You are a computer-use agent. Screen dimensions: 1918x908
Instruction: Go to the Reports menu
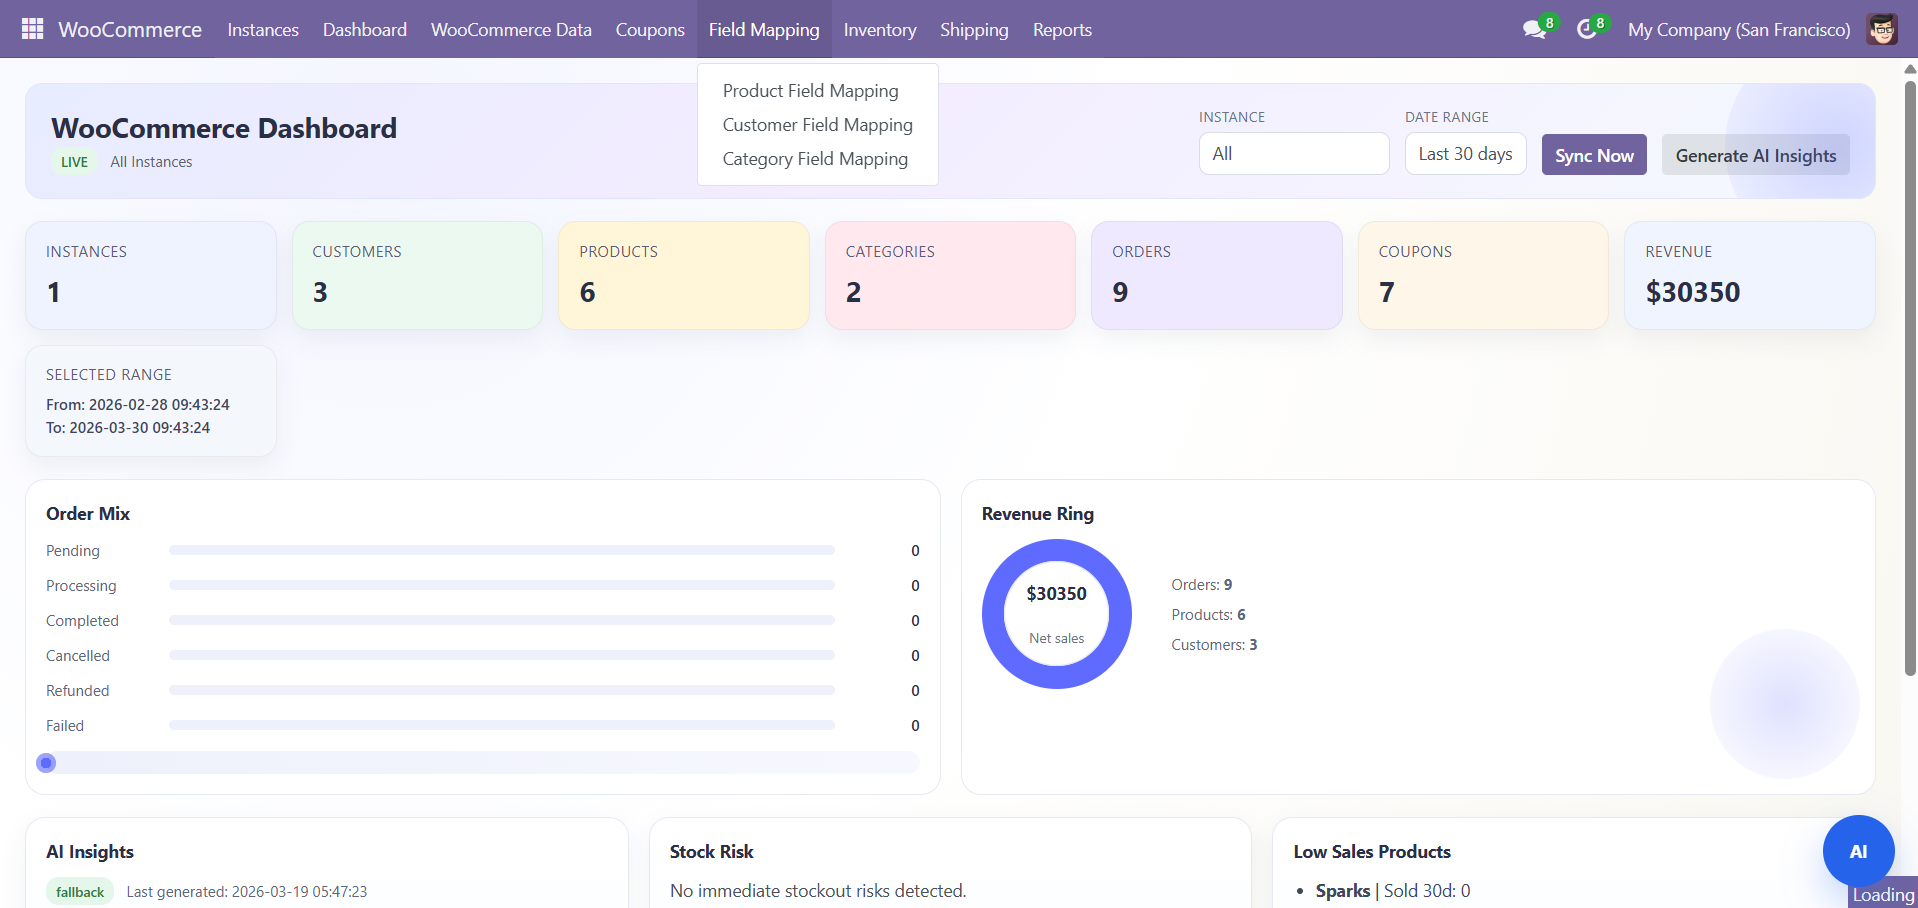pyautogui.click(x=1061, y=30)
